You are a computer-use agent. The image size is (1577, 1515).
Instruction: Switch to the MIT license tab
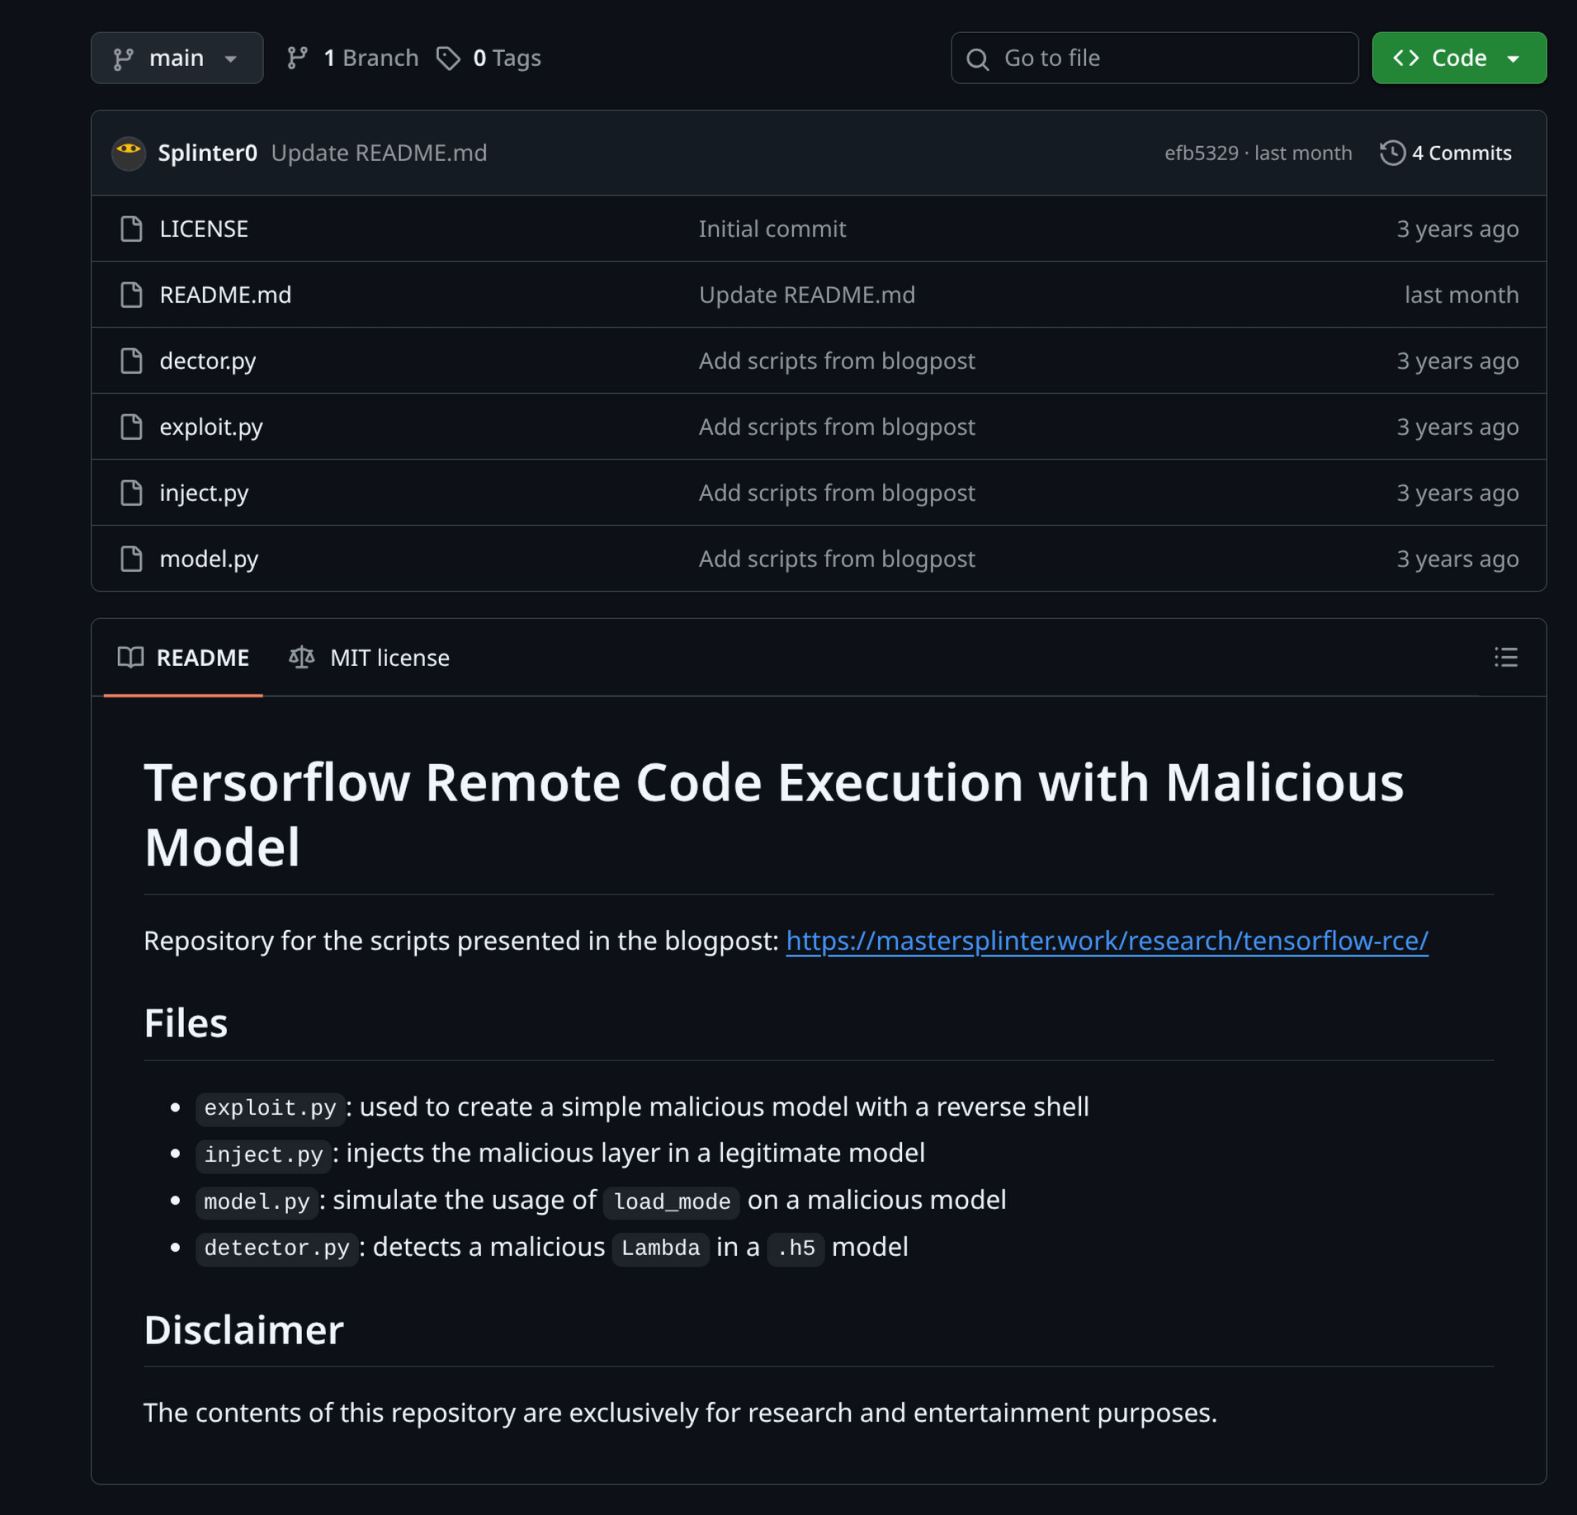pos(369,658)
